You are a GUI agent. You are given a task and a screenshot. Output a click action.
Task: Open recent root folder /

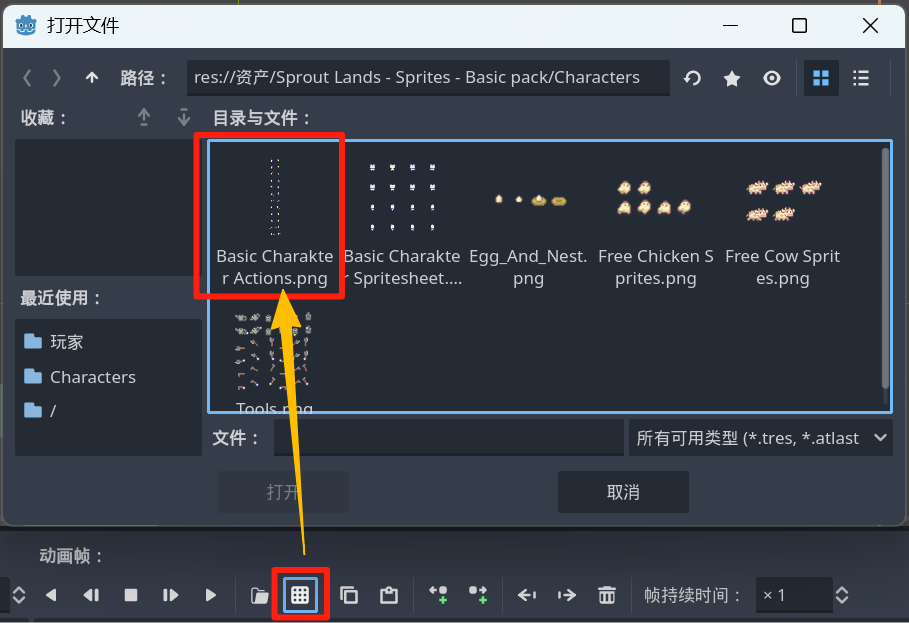coord(108,411)
